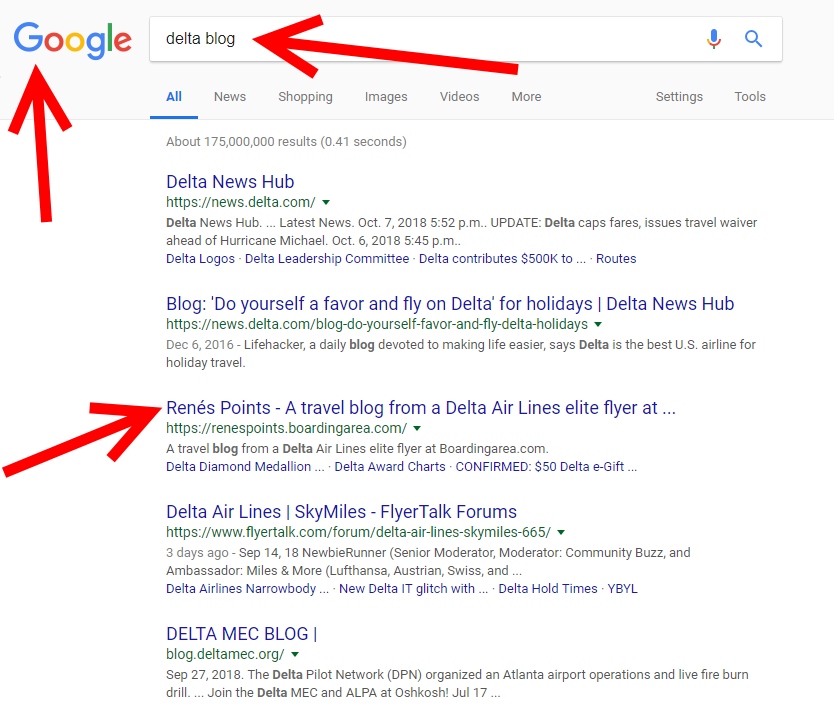Open the More results menu
The image size is (834, 714).
(526, 96)
